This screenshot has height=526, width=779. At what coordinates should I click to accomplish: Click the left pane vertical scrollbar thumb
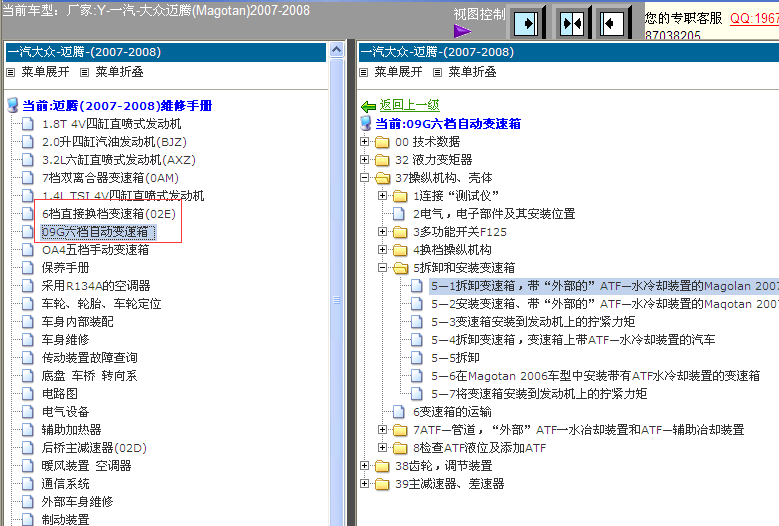coord(336,300)
